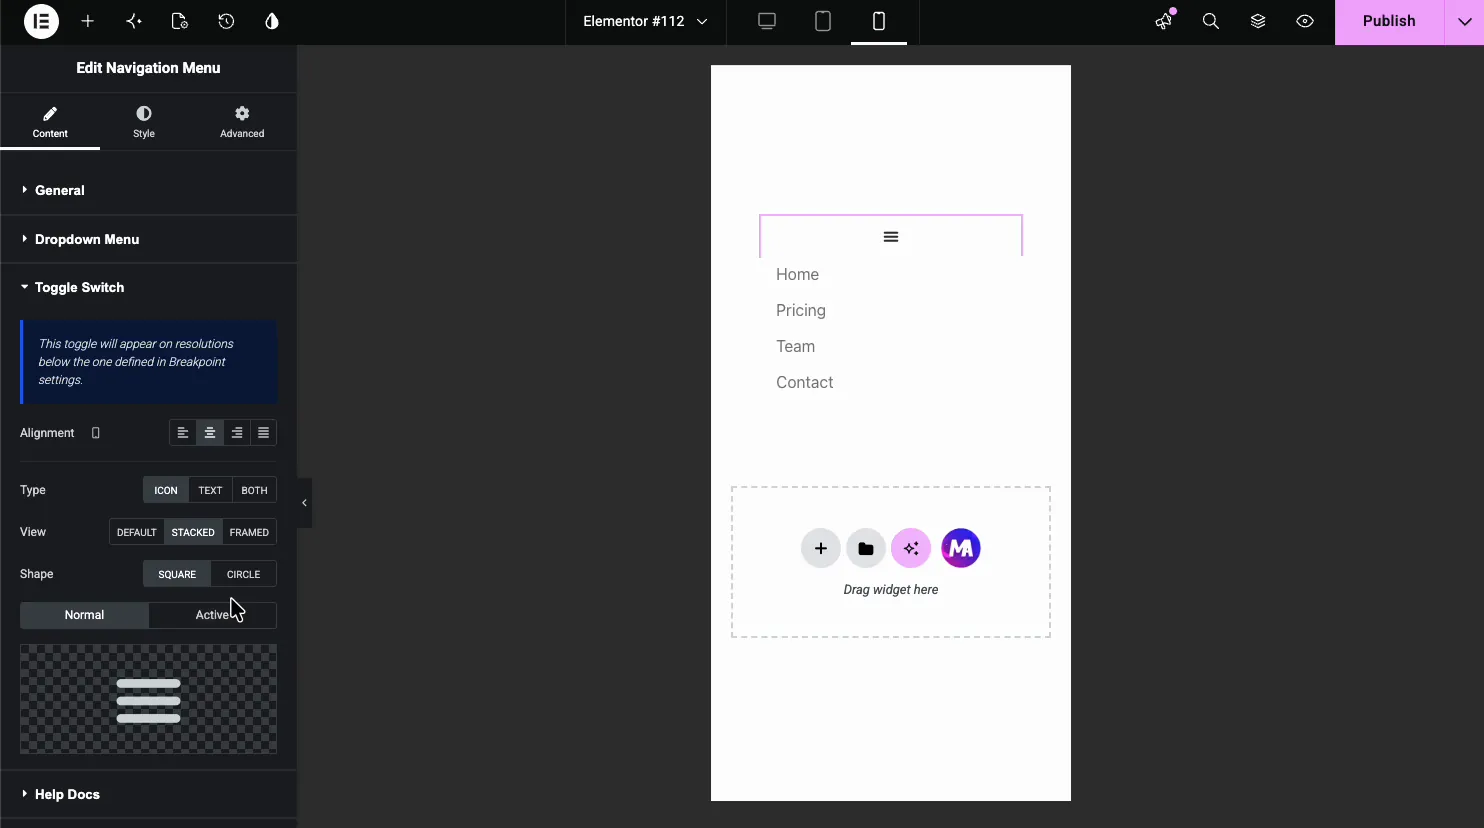The image size is (1484, 828).
Task: Open the Finder search icon
Action: point(1211,21)
